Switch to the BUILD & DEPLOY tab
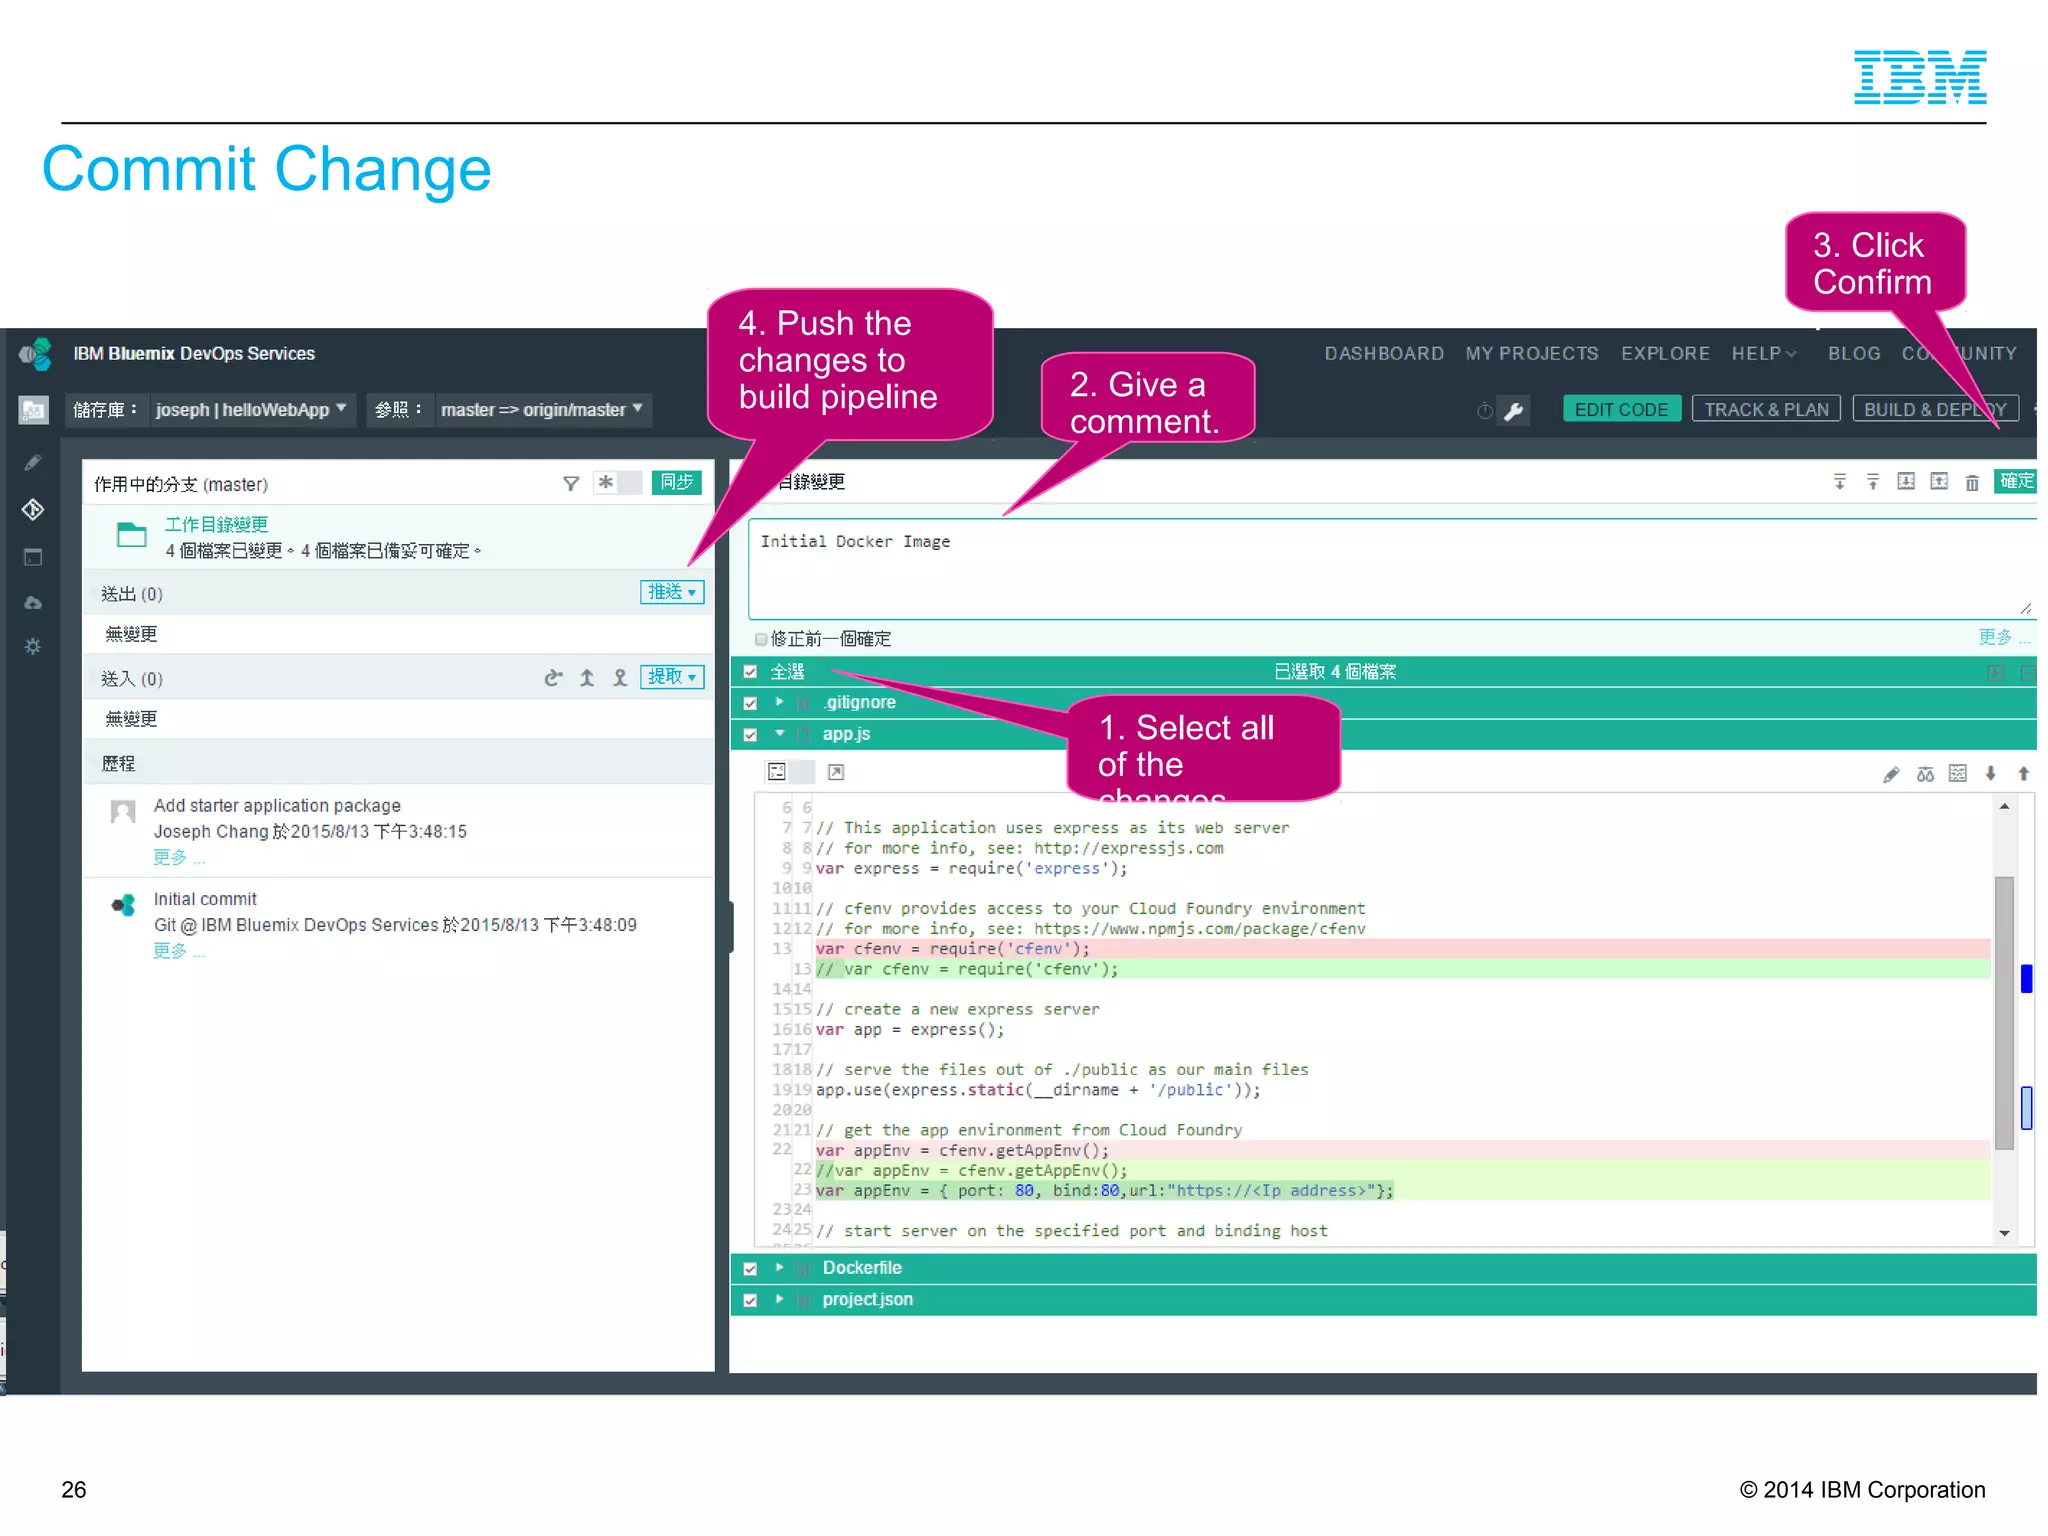 point(1935,410)
